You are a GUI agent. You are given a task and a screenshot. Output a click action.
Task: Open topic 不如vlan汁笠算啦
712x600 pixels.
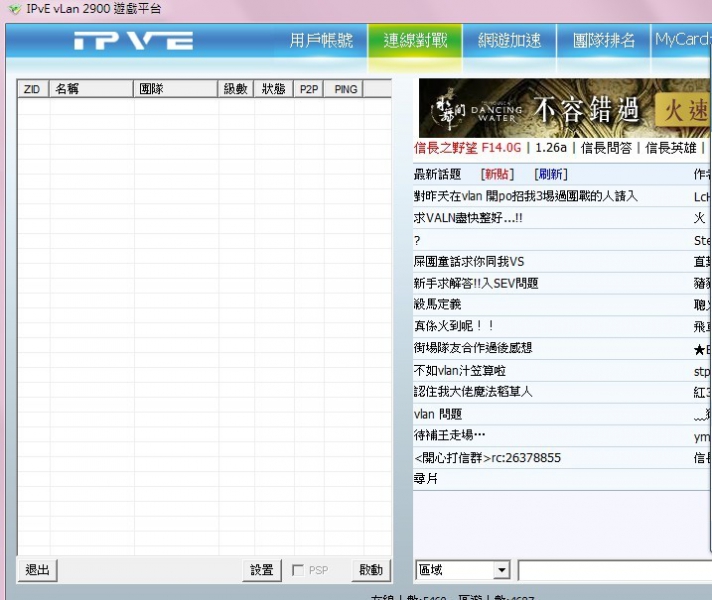(x=460, y=371)
